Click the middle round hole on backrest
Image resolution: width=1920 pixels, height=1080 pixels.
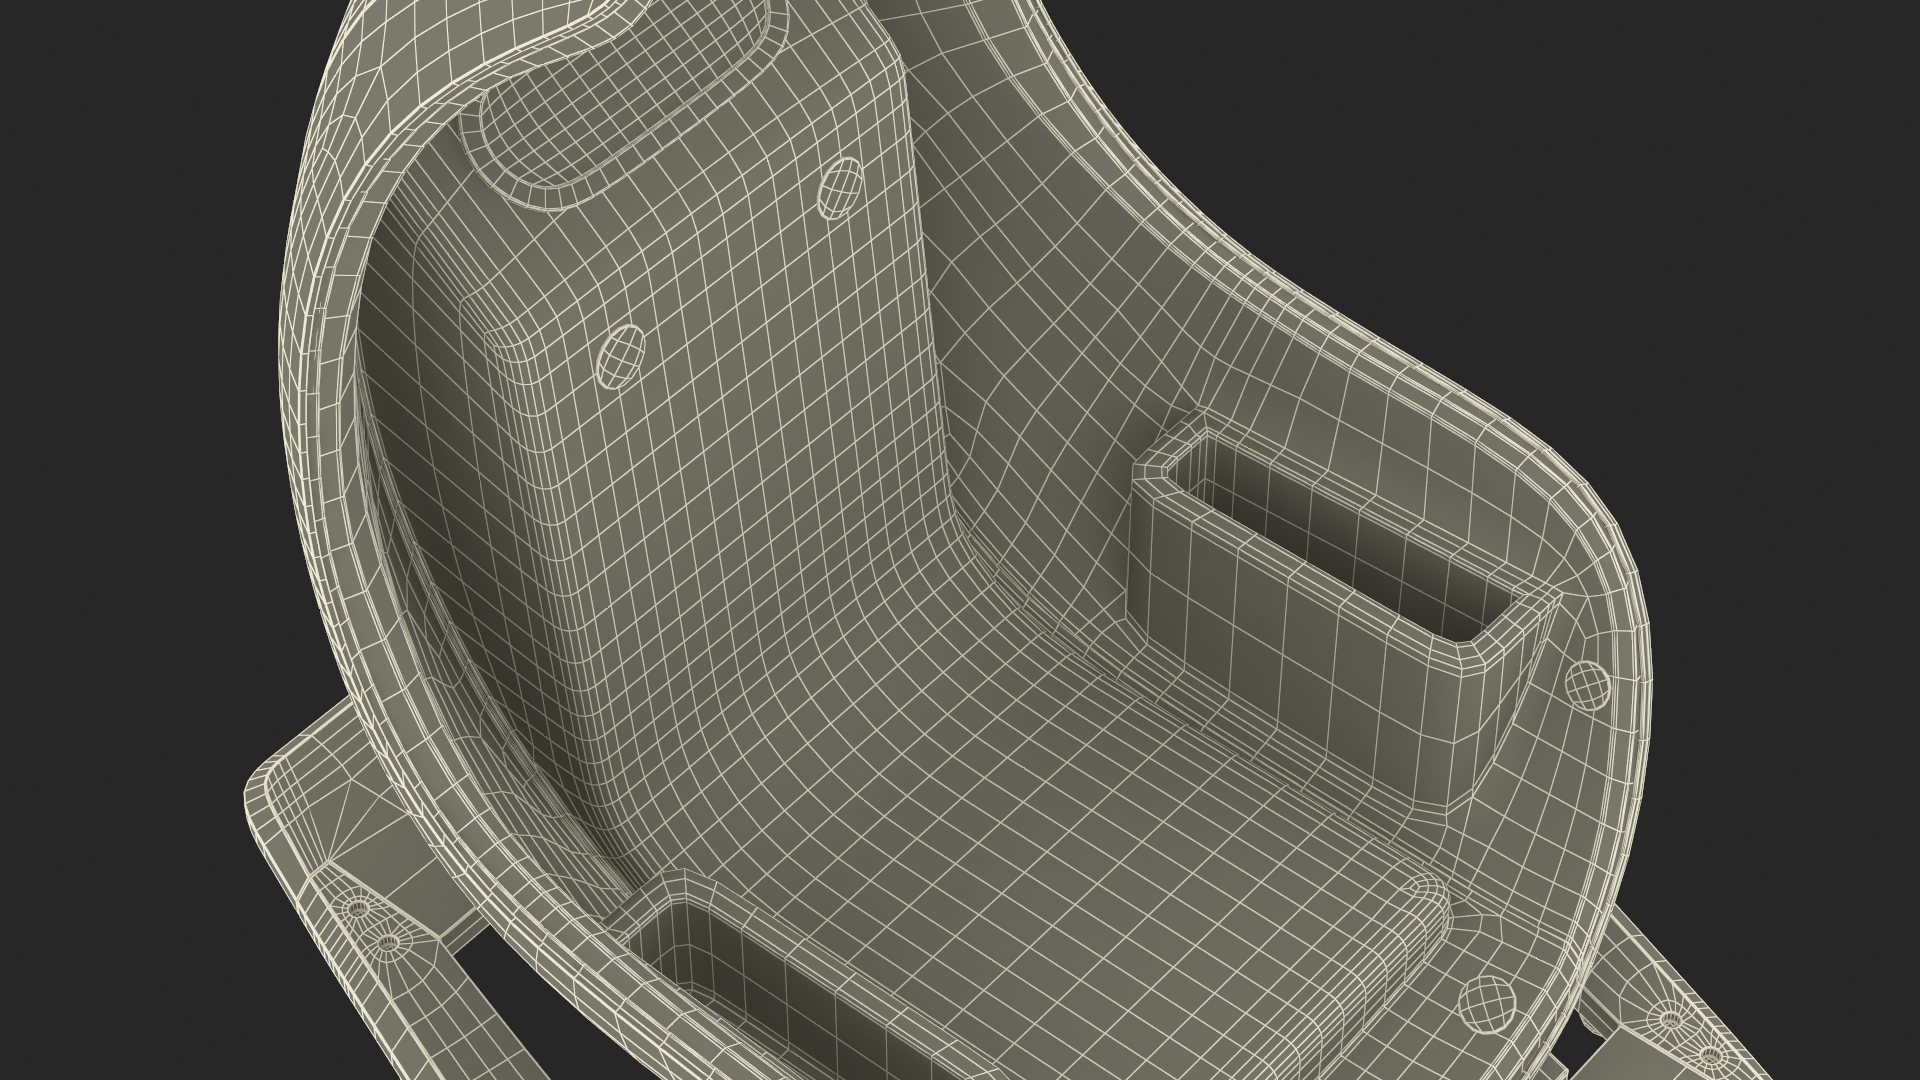pos(621,355)
